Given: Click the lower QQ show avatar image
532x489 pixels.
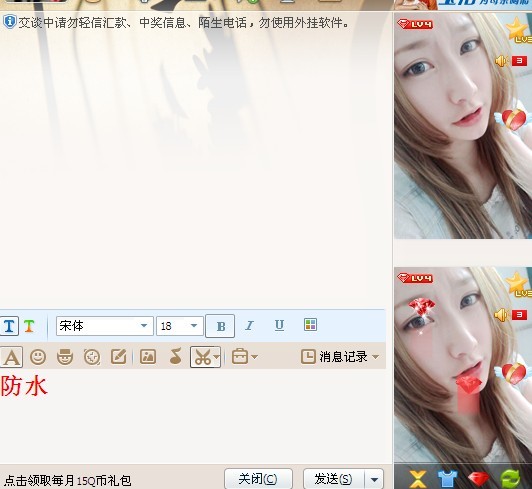Looking at the screenshot, I should pyautogui.click(x=463, y=365).
